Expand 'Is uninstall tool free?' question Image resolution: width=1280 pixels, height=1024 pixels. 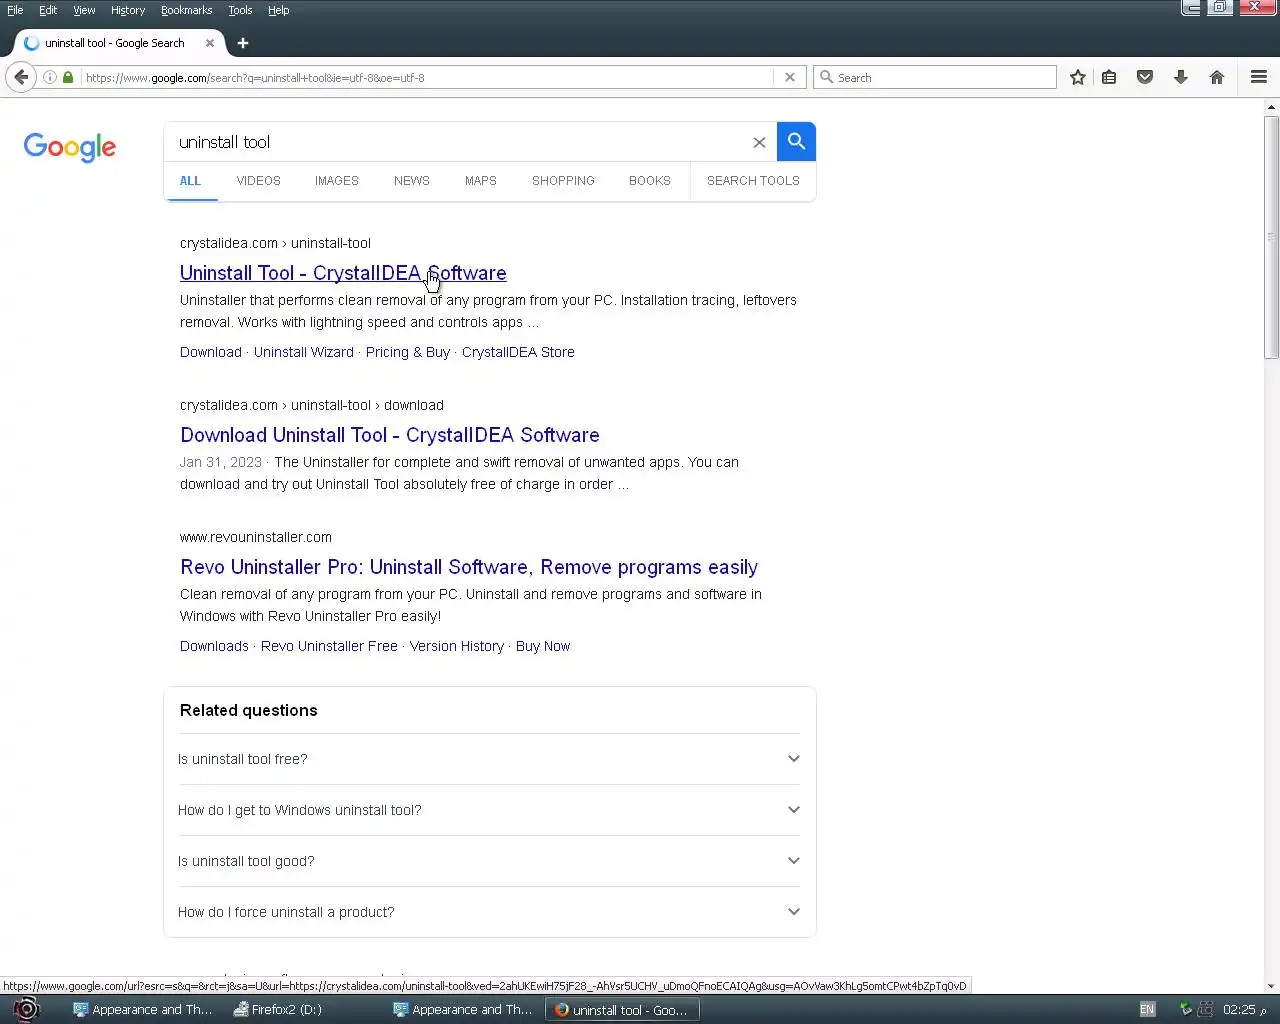coord(489,759)
